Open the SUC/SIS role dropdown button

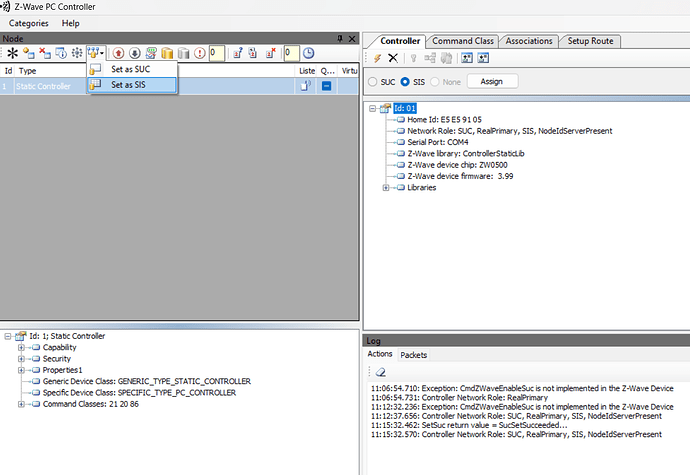(x=95, y=53)
